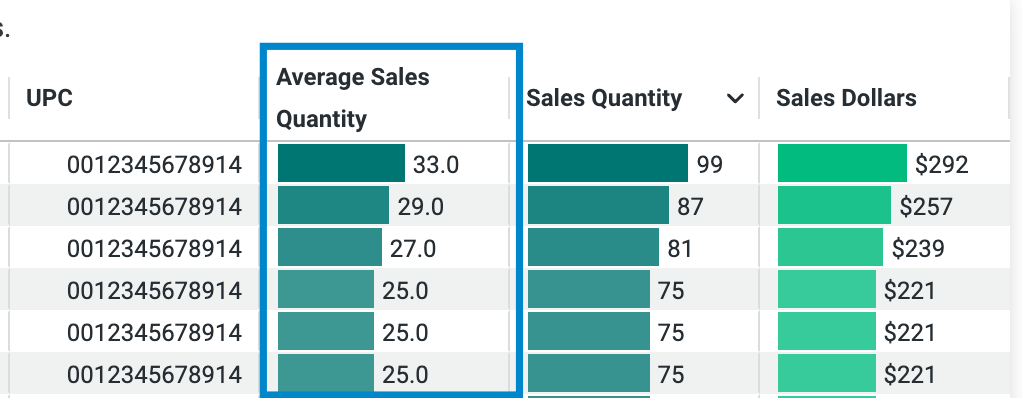The height and width of the screenshot is (398, 1022).
Task: Click the 27.0 average sales bar
Action: (330, 248)
